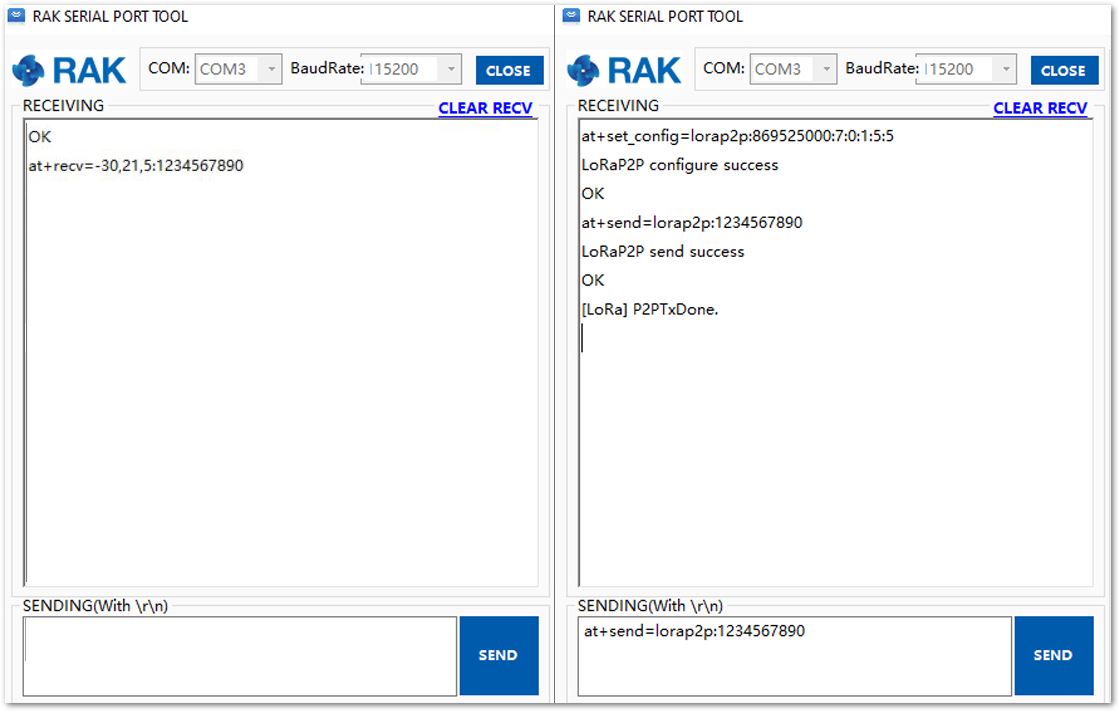Image resolution: width=1120 pixels, height=712 pixels.
Task: Click SEND button in left window
Action: [x=499, y=656]
